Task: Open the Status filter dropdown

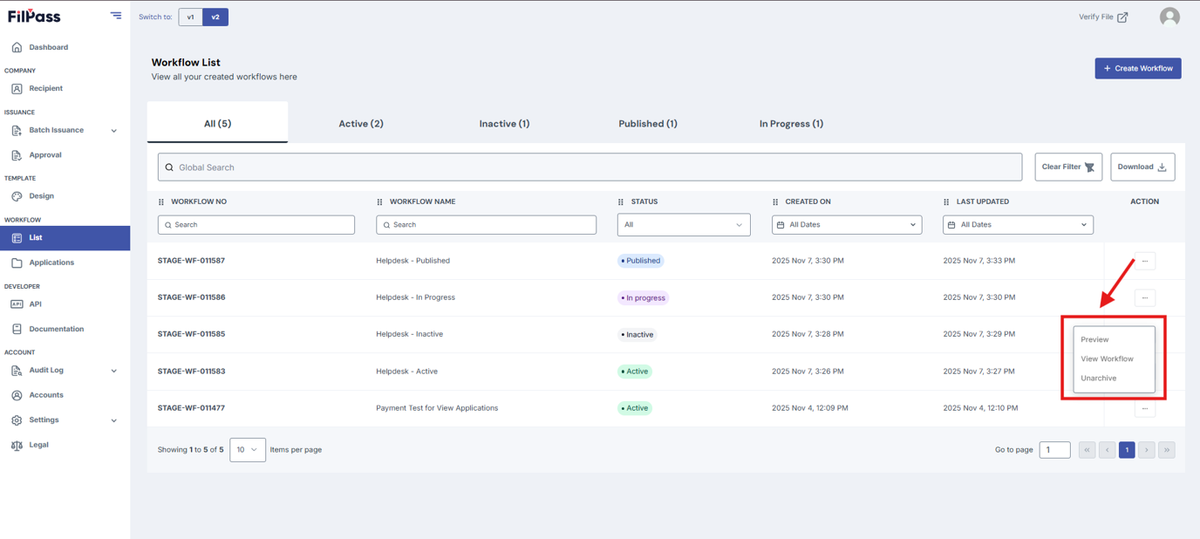Action: click(684, 225)
